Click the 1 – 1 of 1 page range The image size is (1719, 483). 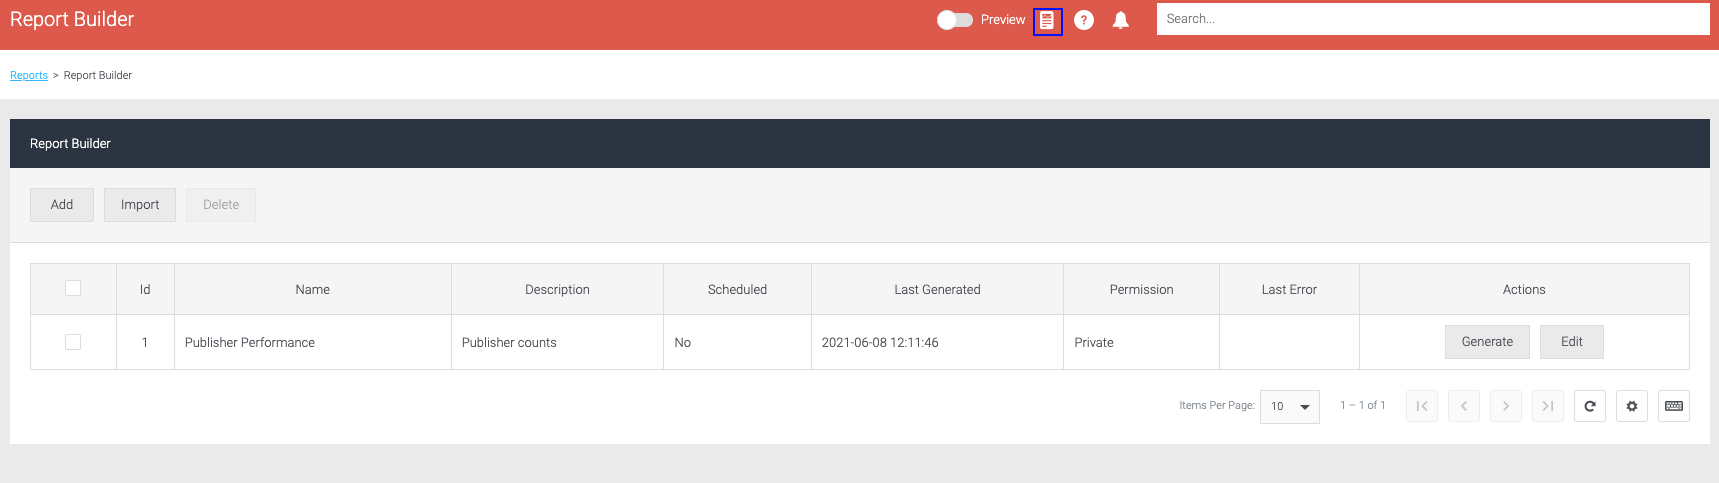tap(1363, 405)
